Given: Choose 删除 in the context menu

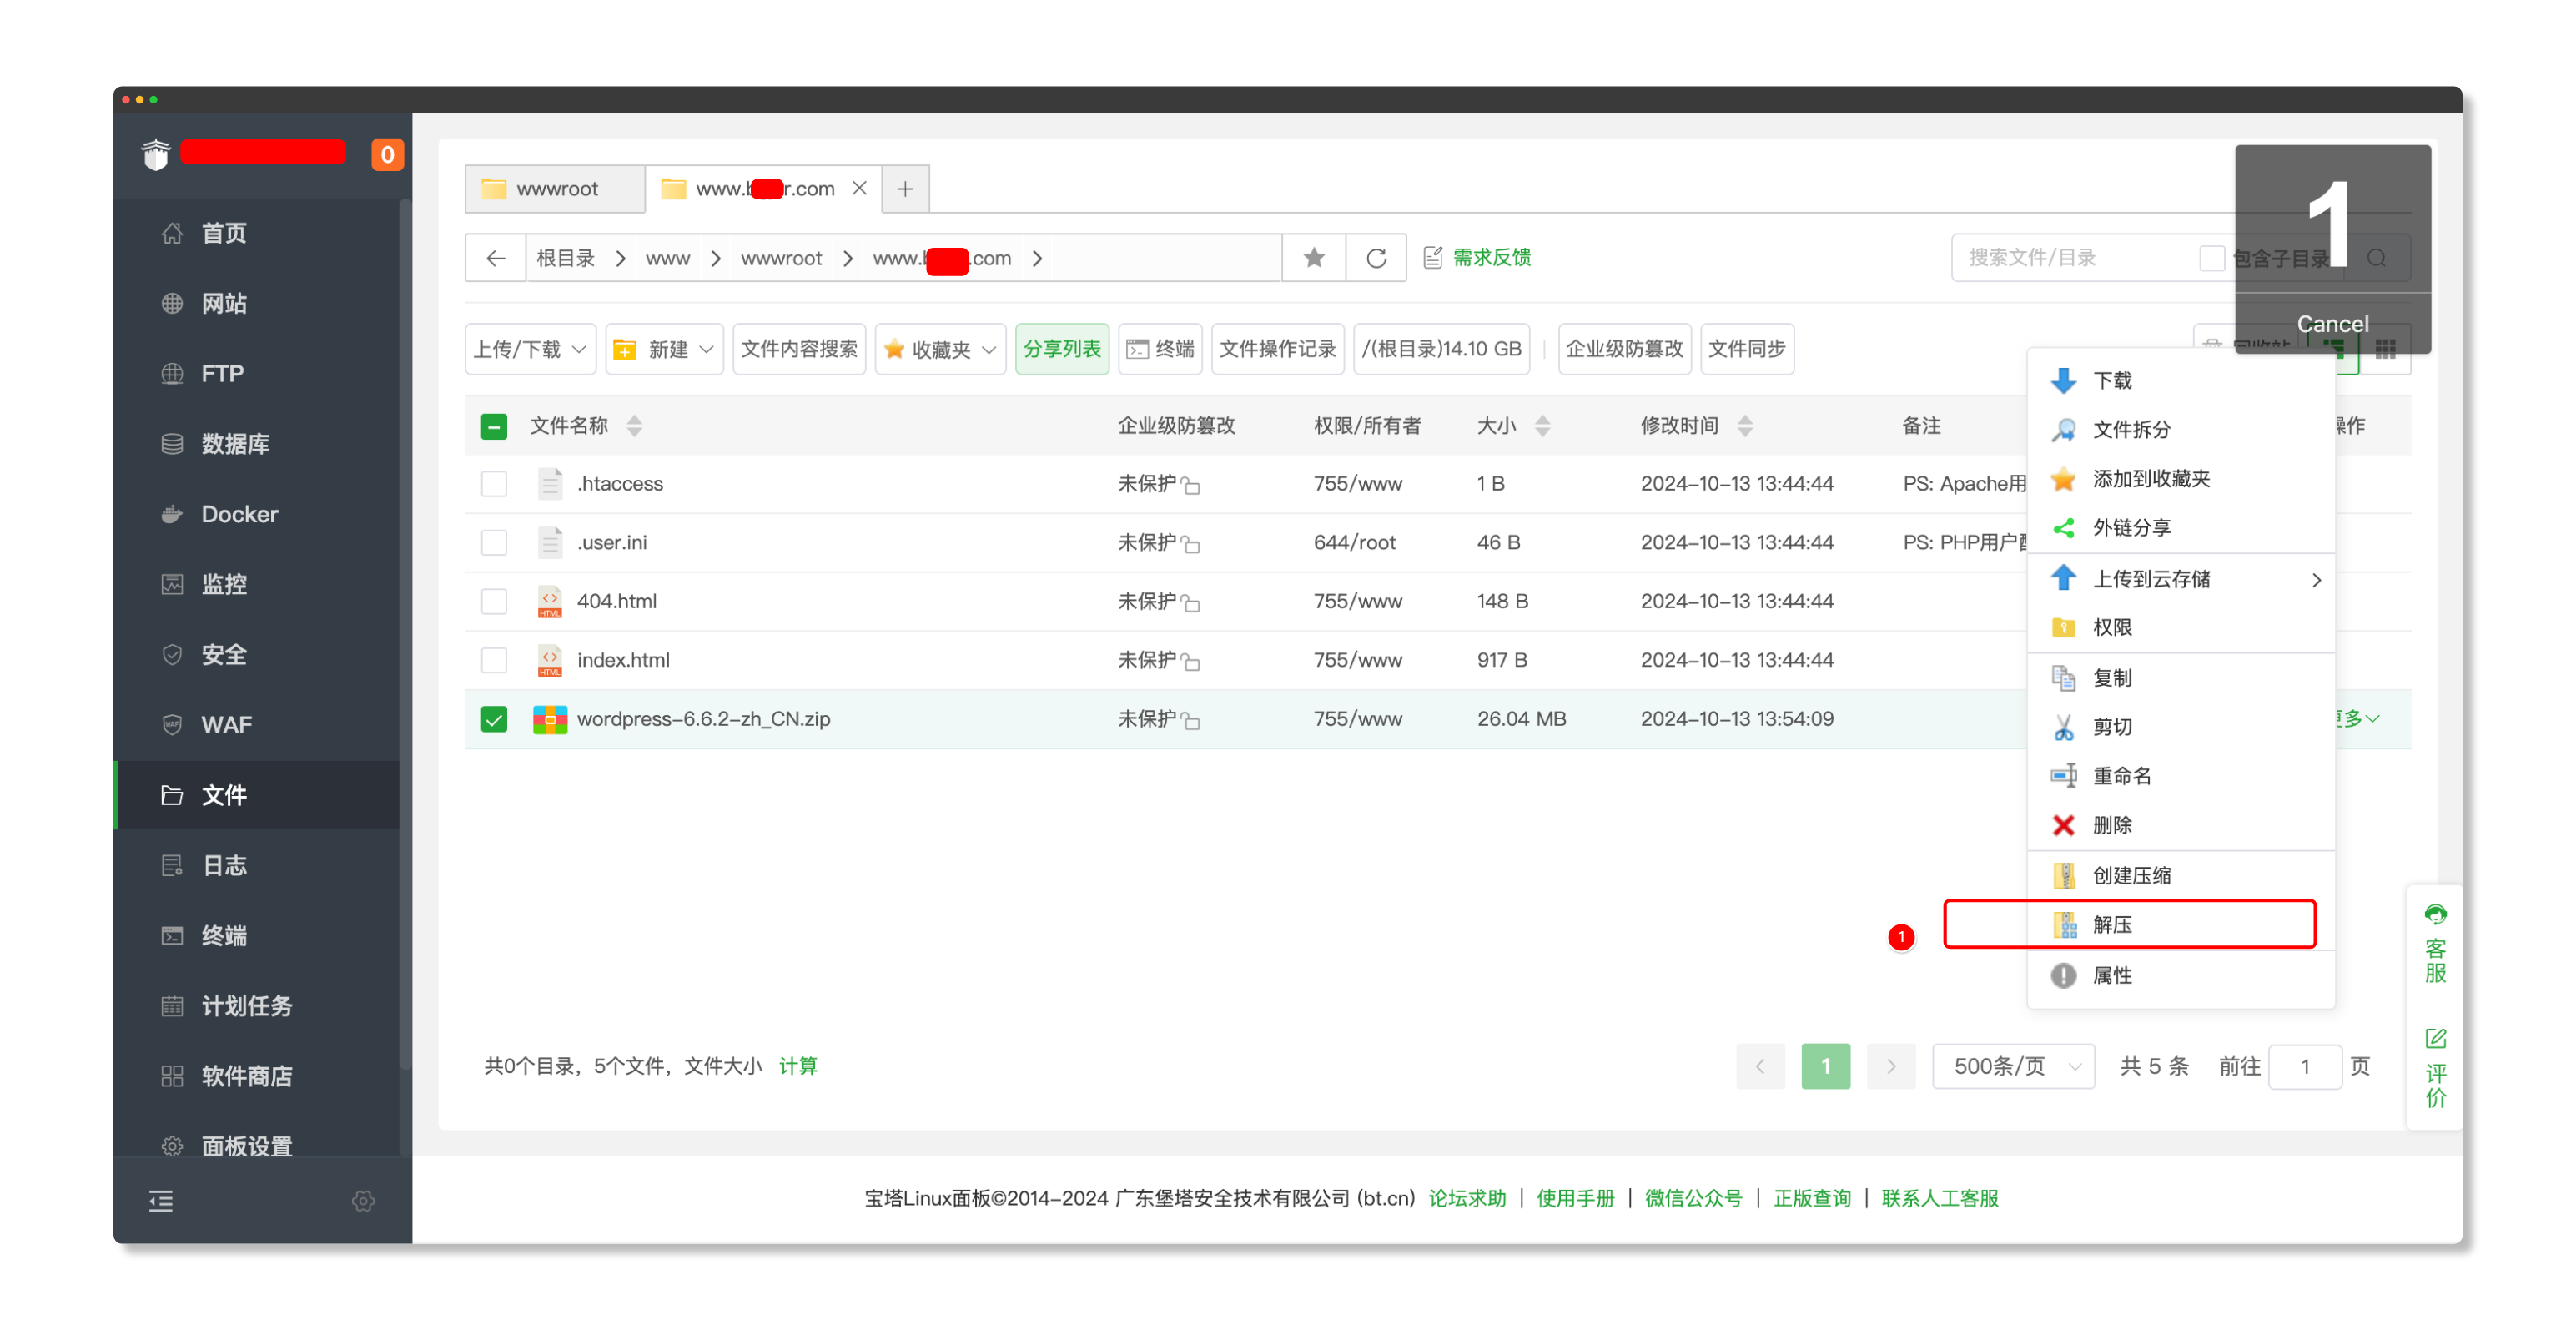Looking at the screenshot, I should 2180,826.
